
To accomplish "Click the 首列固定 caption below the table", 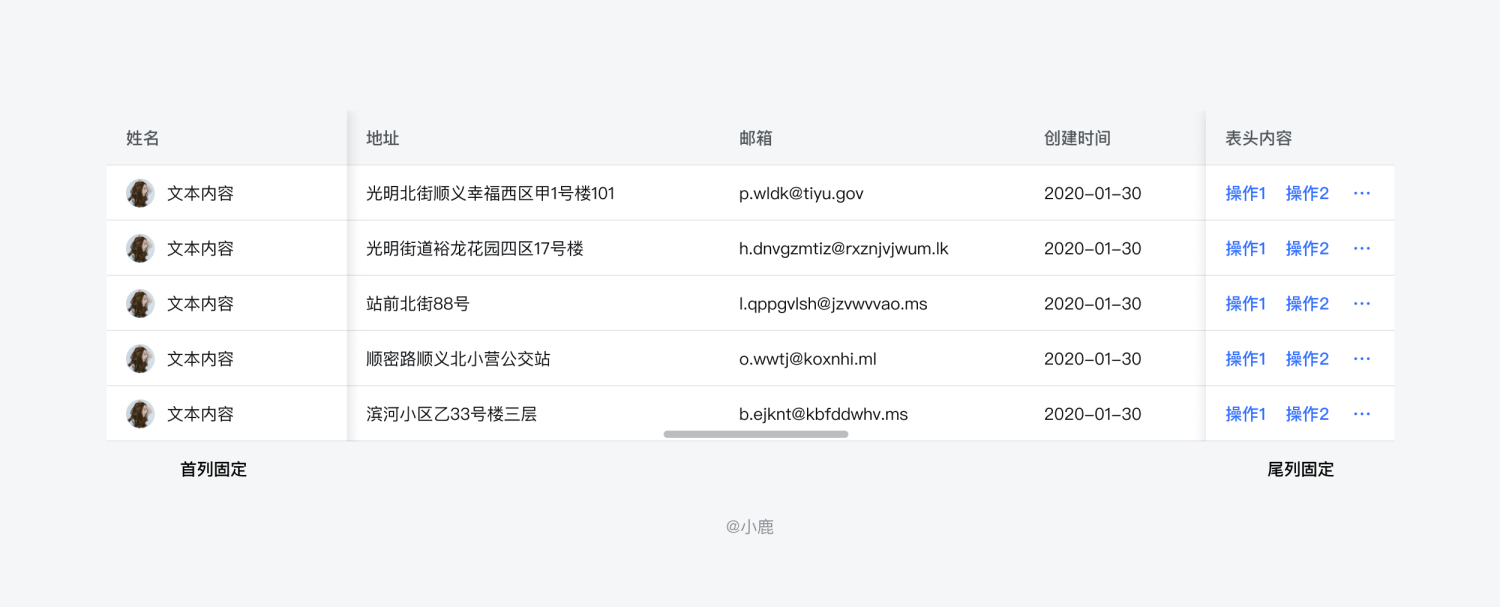I will [x=213, y=469].
